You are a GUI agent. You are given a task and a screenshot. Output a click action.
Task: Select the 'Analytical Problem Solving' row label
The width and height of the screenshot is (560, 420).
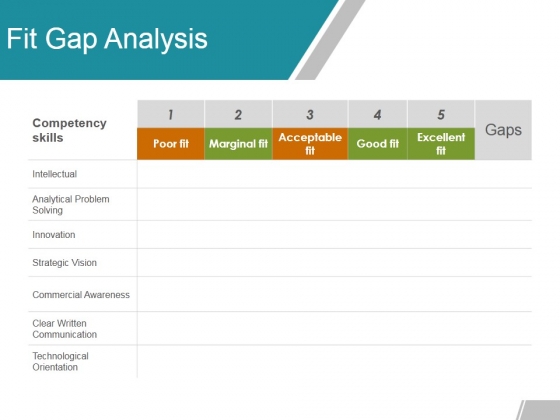71,205
